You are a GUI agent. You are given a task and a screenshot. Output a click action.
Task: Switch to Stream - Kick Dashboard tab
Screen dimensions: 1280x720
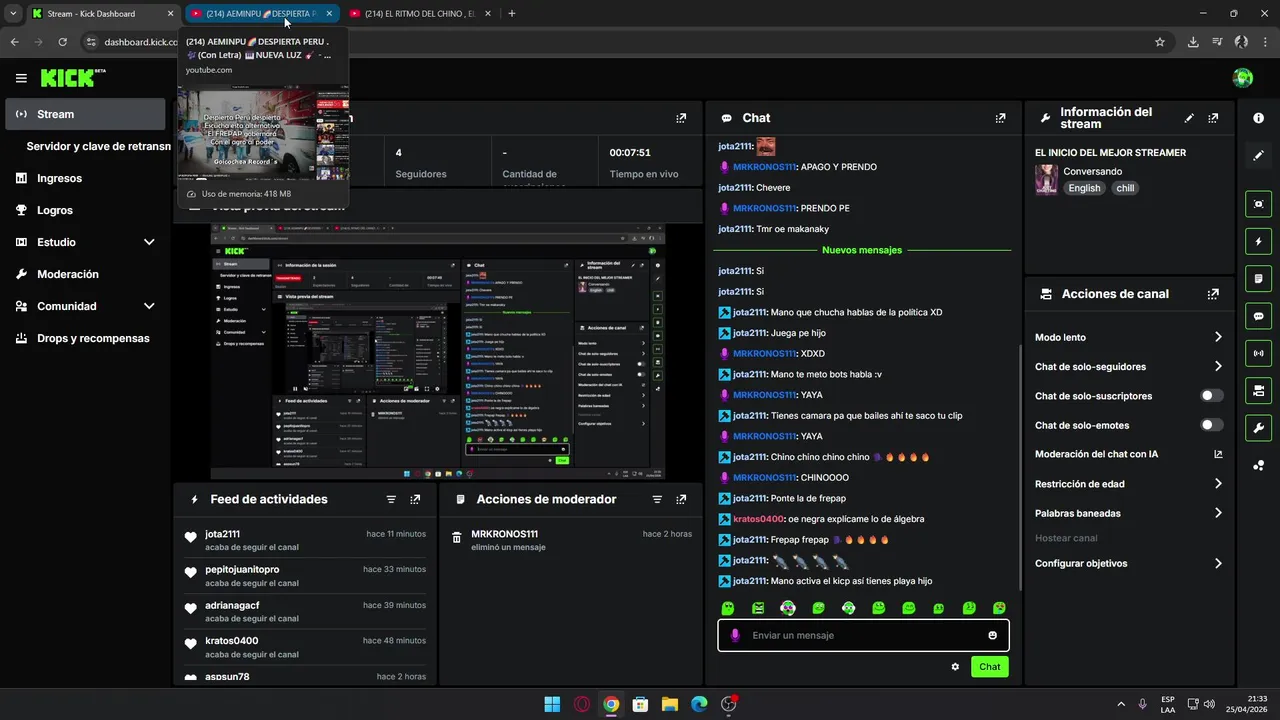click(103, 14)
